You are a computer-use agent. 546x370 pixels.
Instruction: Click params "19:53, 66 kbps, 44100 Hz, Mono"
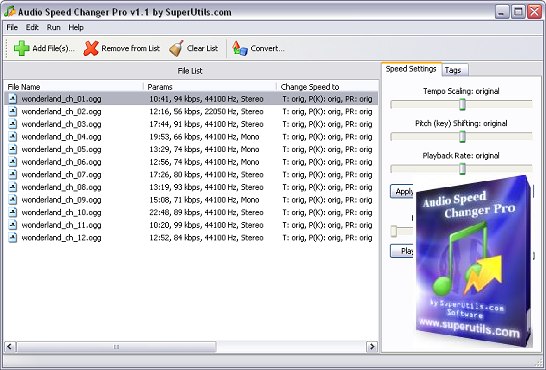(204, 137)
